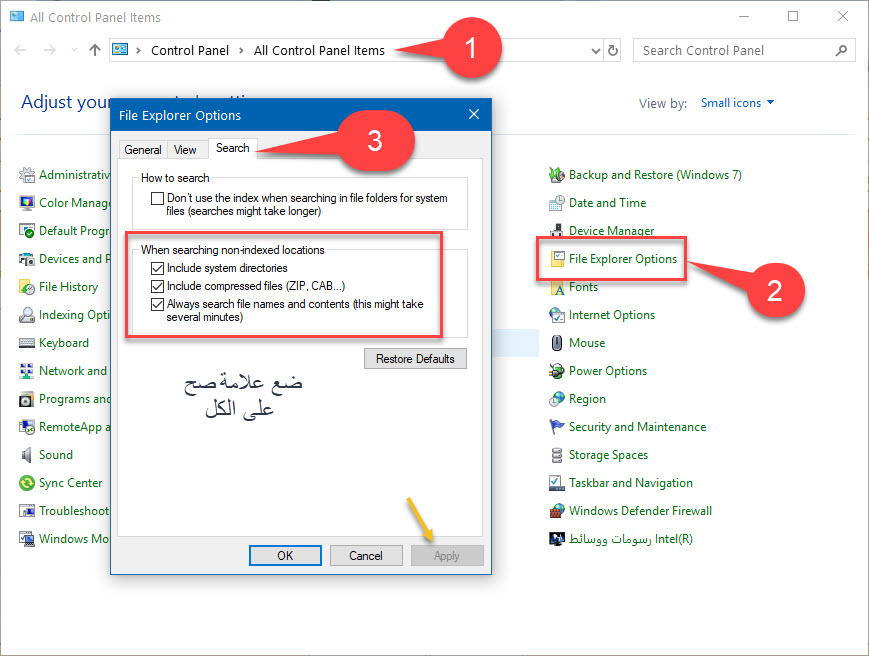Open the File History icon
The width and height of the screenshot is (869, 656).
pos(28,287)
